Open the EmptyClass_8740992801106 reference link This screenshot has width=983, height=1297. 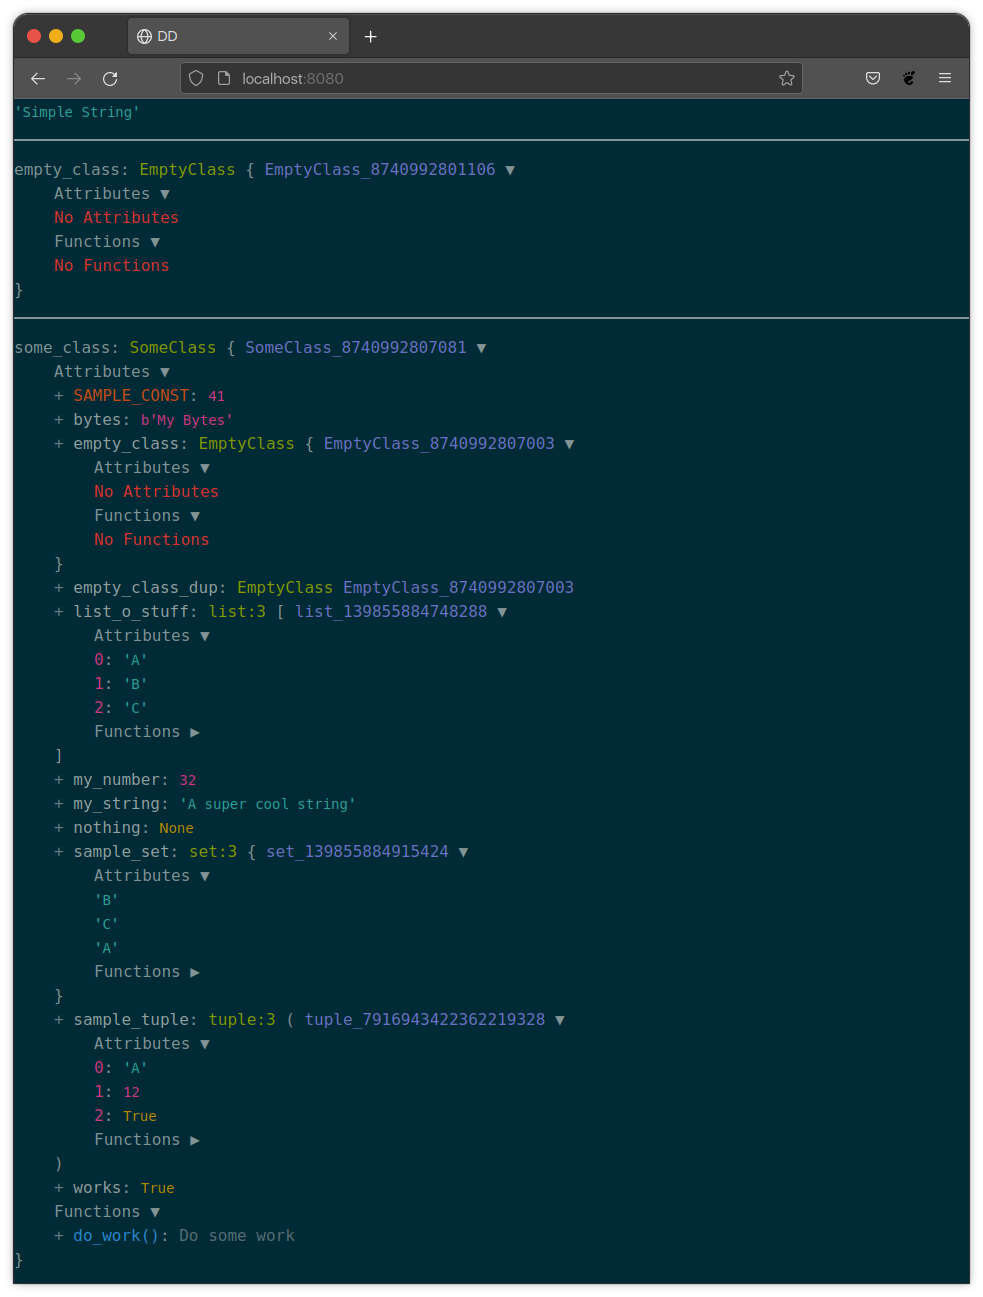pos(380,169)
